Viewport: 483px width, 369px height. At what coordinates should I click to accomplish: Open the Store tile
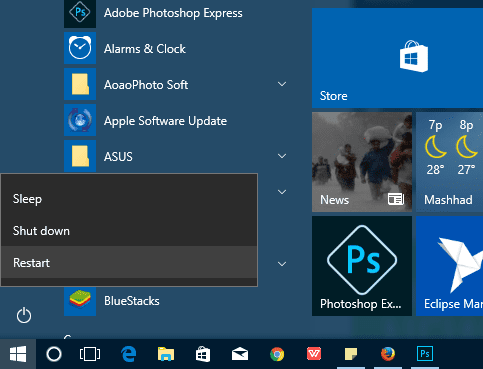coord(397,58)
